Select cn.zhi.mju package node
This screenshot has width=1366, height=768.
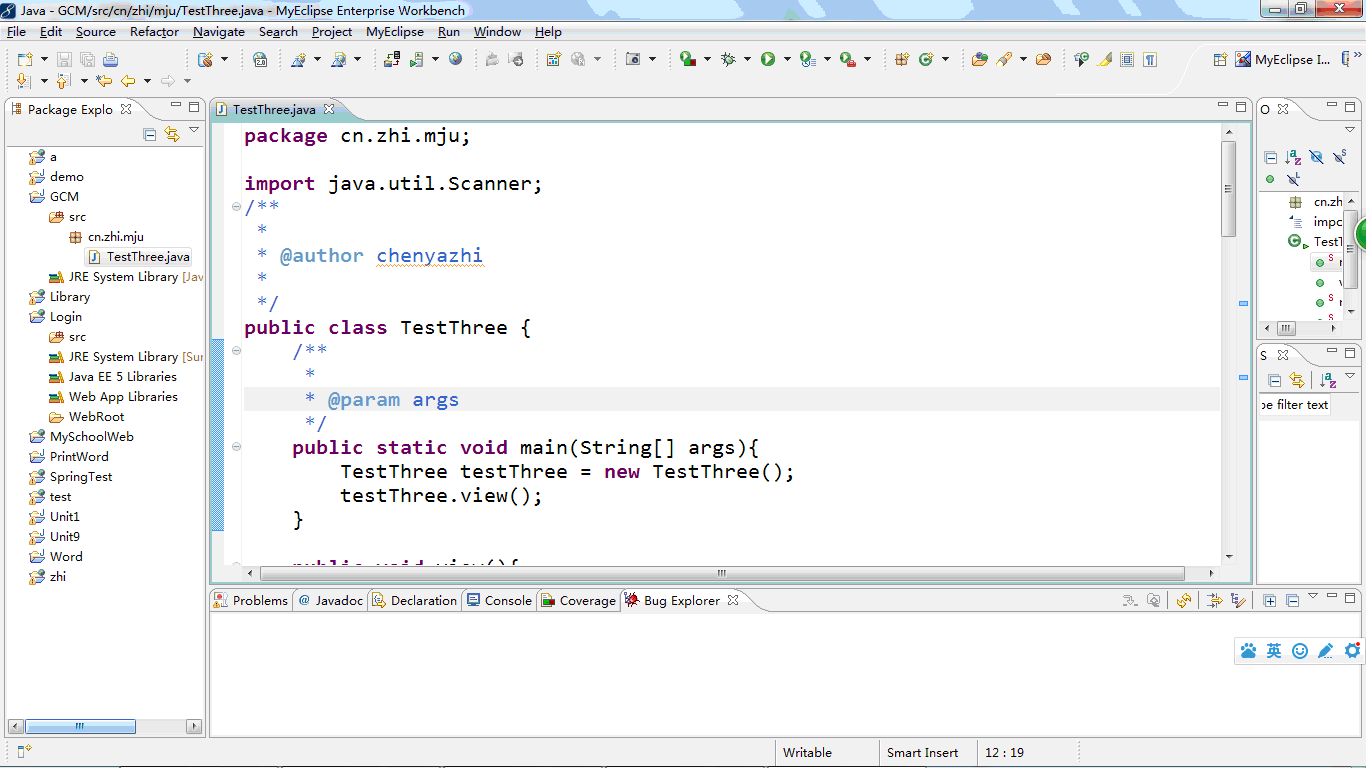[106, 237]
